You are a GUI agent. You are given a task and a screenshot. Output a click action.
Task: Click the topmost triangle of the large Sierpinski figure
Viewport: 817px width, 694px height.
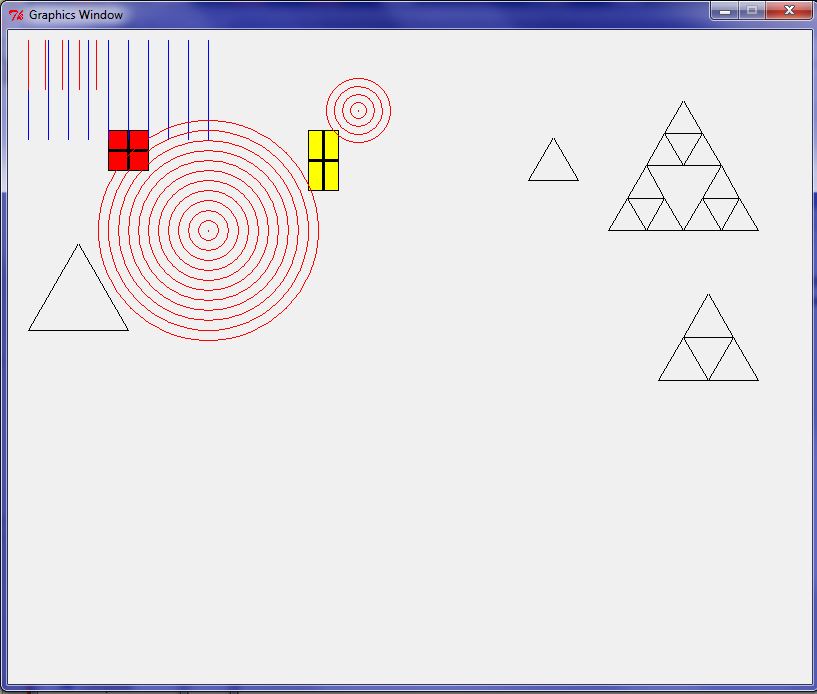683,121
